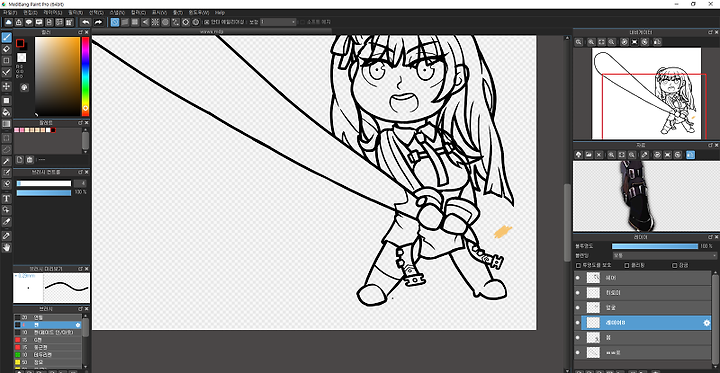
Task: Open the 파일 menu
Action: click(10, 13)
